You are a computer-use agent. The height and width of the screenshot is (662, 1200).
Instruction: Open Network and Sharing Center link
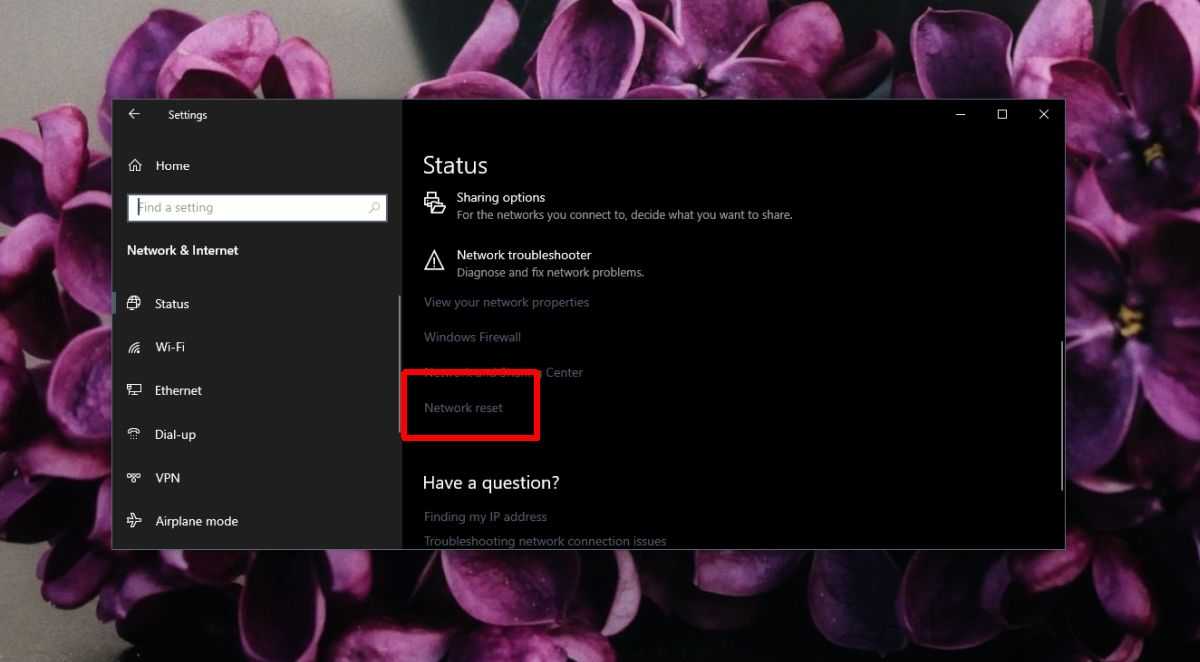(503, 372)
